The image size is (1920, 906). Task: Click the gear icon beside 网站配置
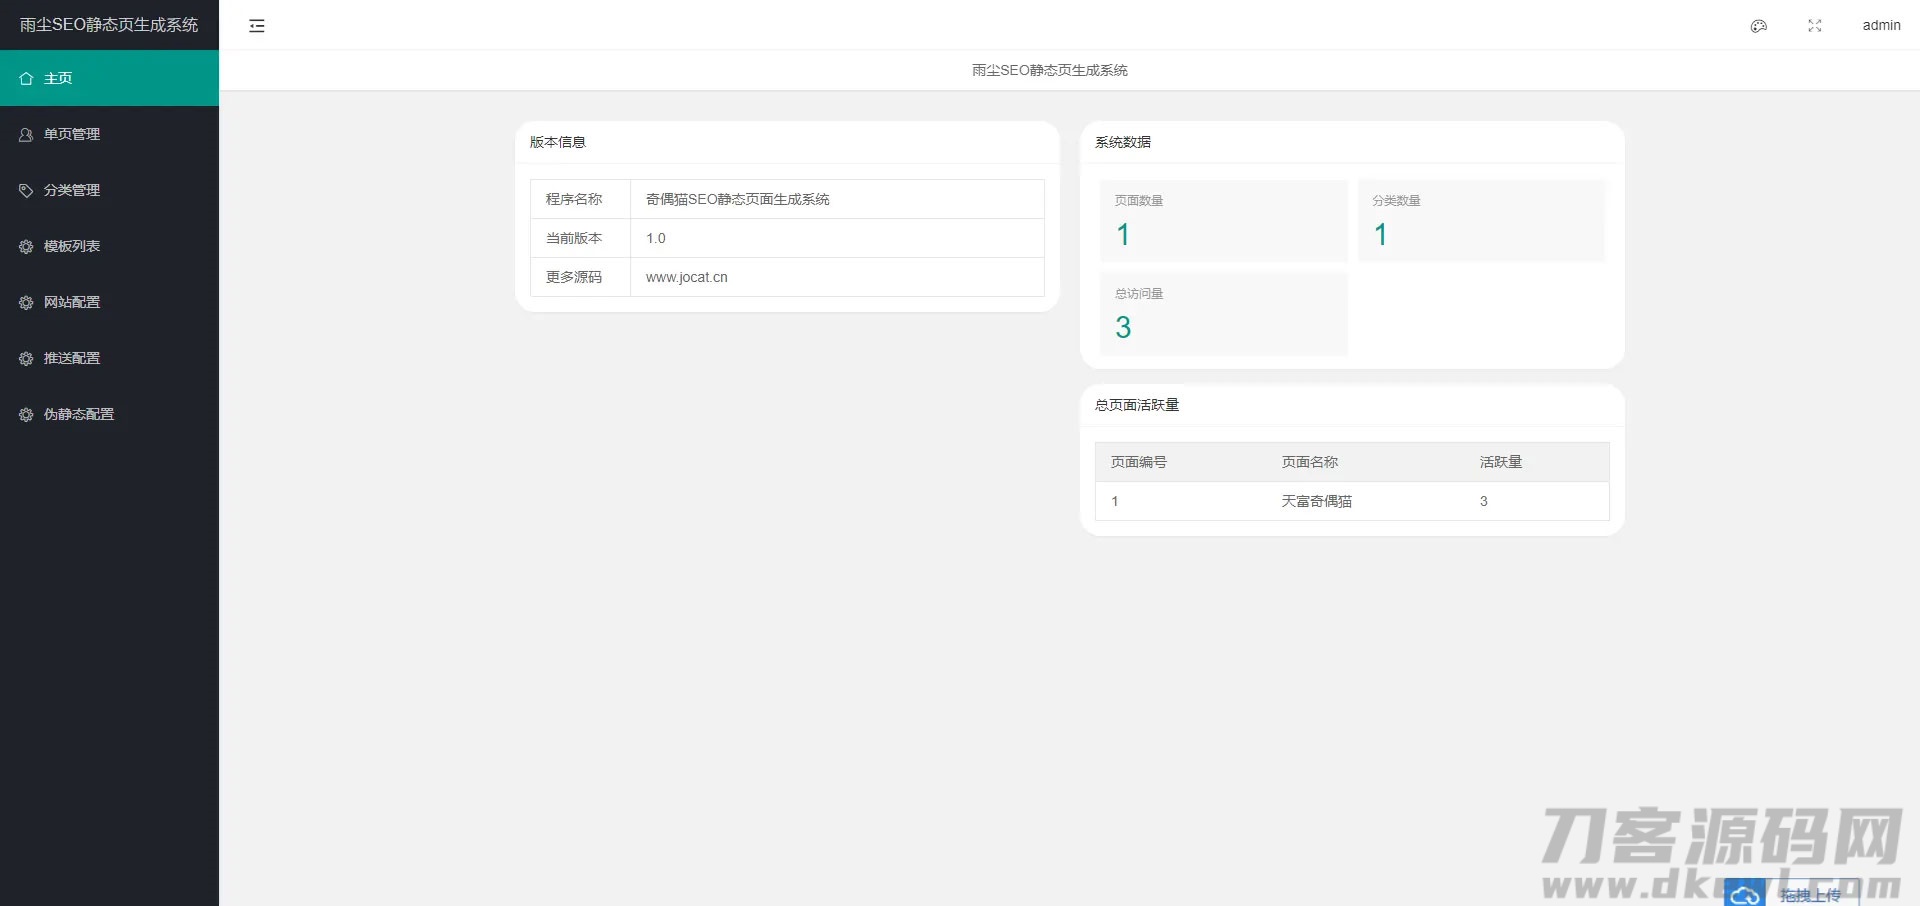tap(26, 302)
